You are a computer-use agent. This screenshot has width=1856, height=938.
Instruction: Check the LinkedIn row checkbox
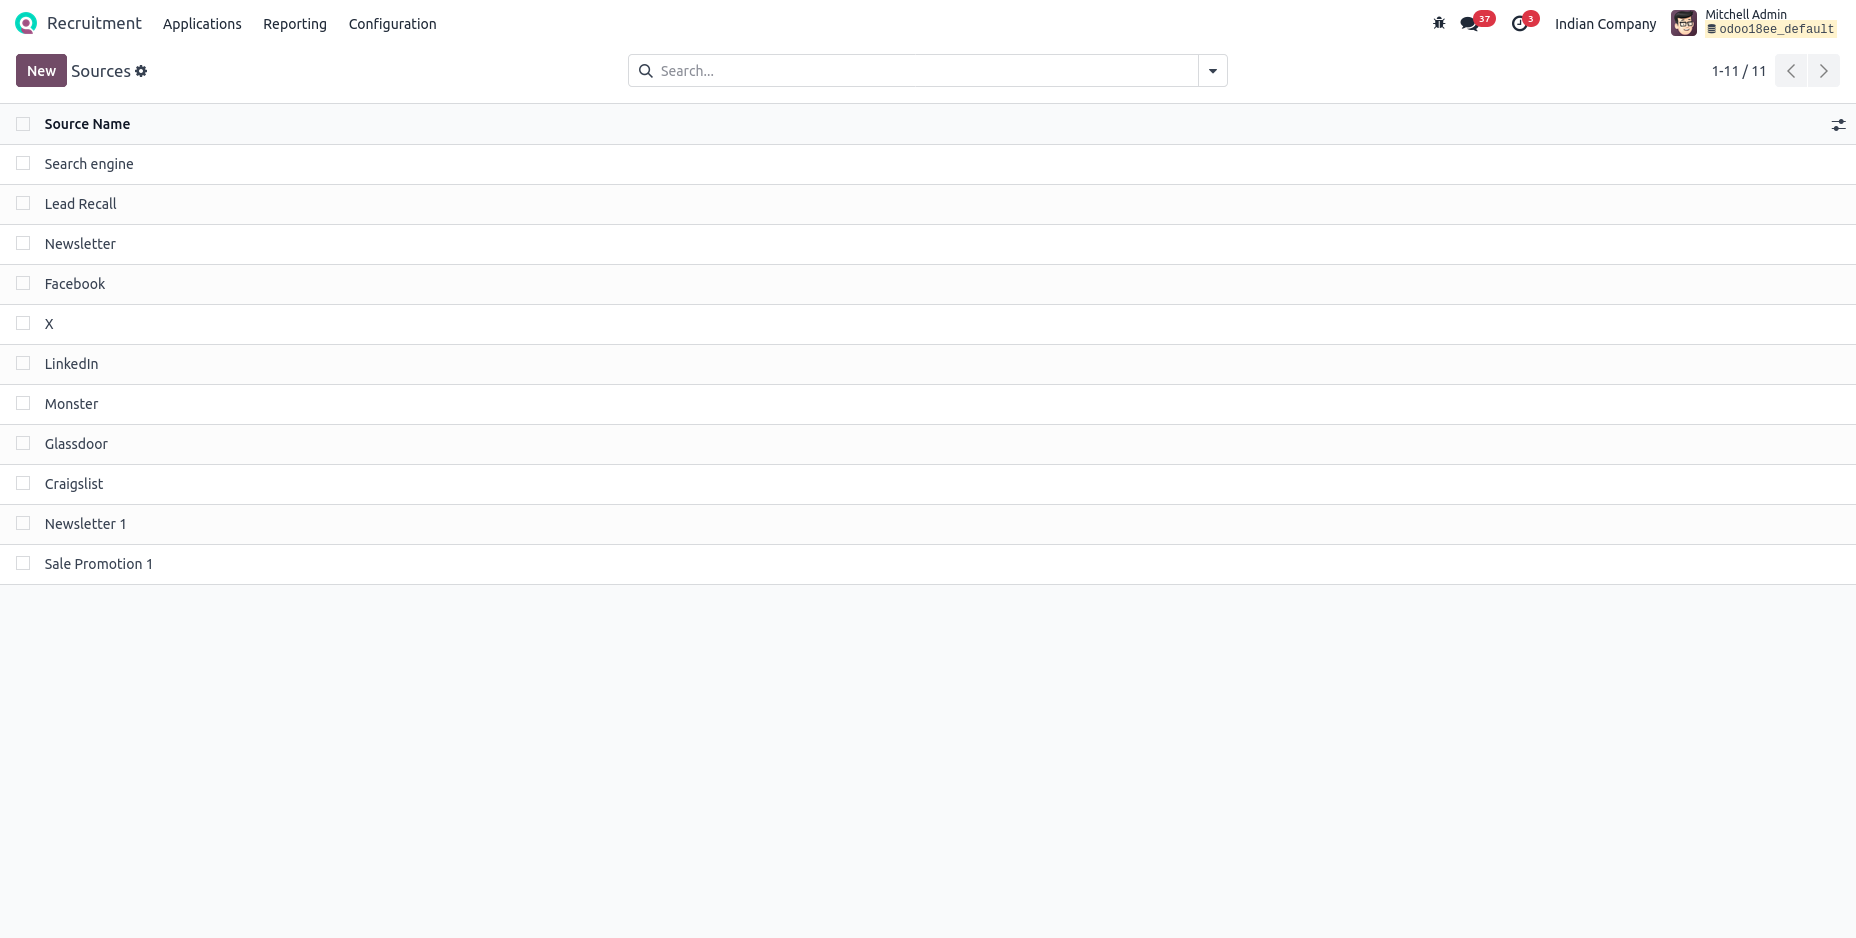click(23, 363)
